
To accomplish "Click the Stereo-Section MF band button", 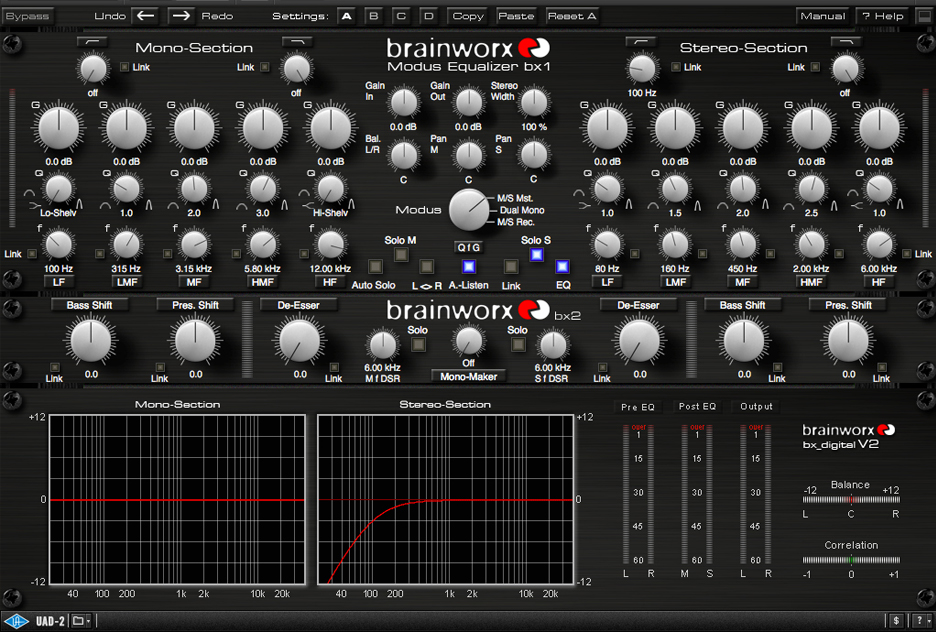I will coord(743,282).
